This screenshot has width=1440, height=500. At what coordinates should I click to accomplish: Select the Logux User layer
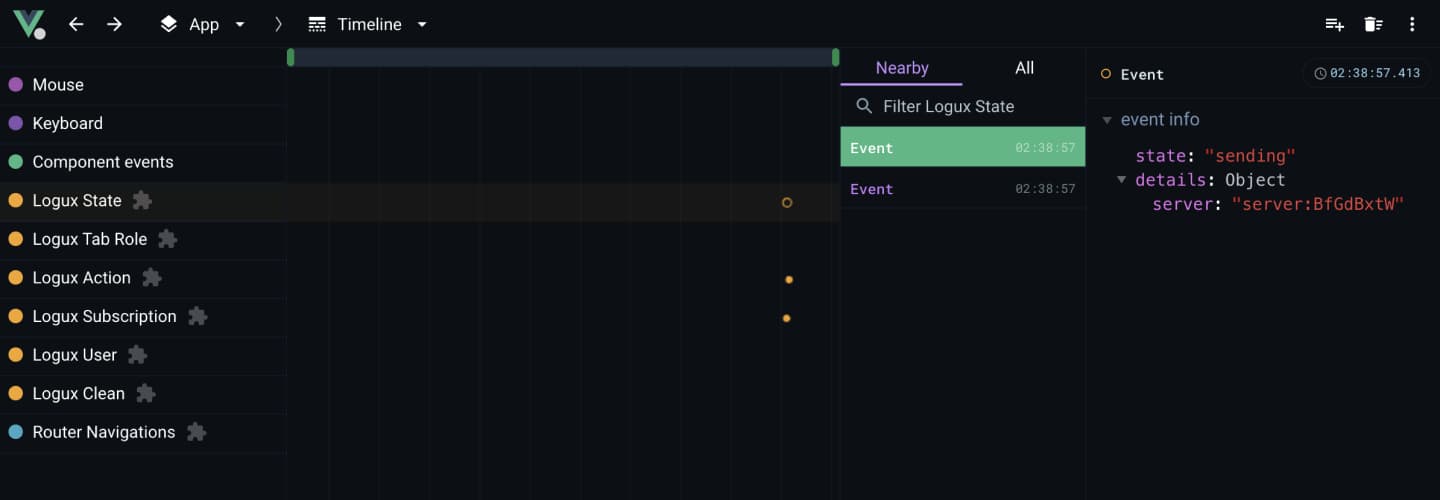click(x=143, y=355)
